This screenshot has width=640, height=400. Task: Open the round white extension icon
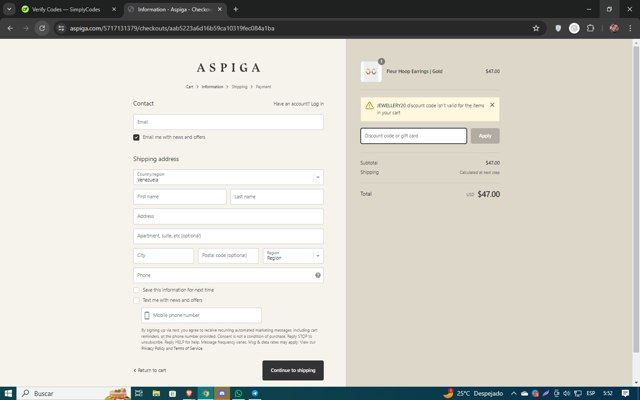[574, 28]
